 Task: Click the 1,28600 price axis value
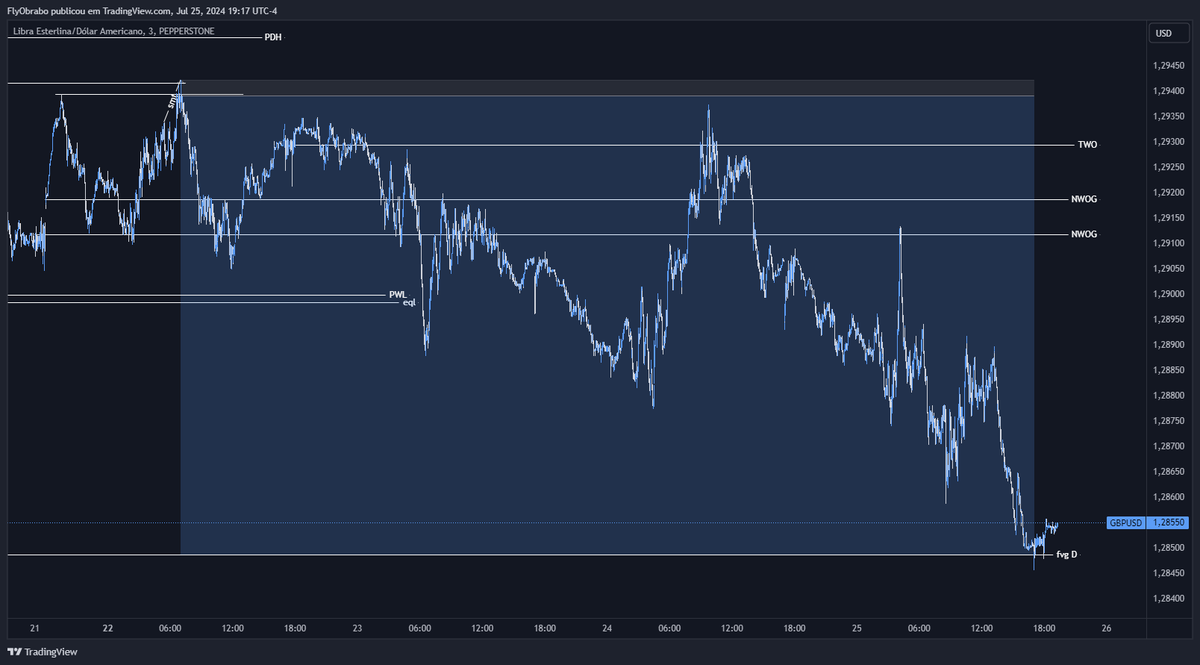[1167, 497]
